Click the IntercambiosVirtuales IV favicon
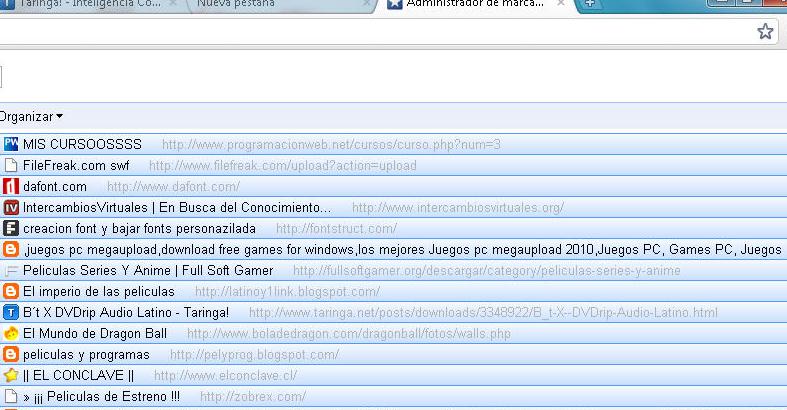The width and height of the screenshot is (787, 410). click(x=11, y=208)
